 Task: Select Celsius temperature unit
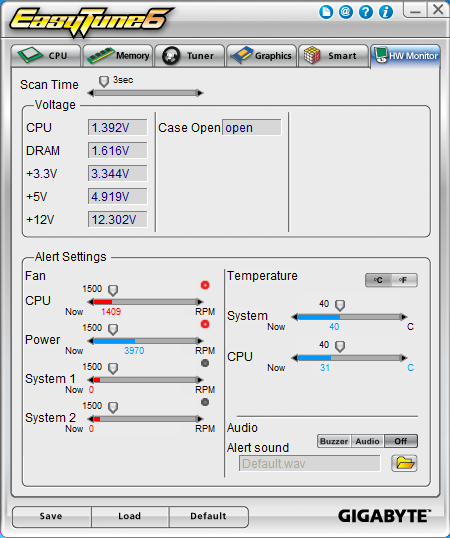point(378,280)
